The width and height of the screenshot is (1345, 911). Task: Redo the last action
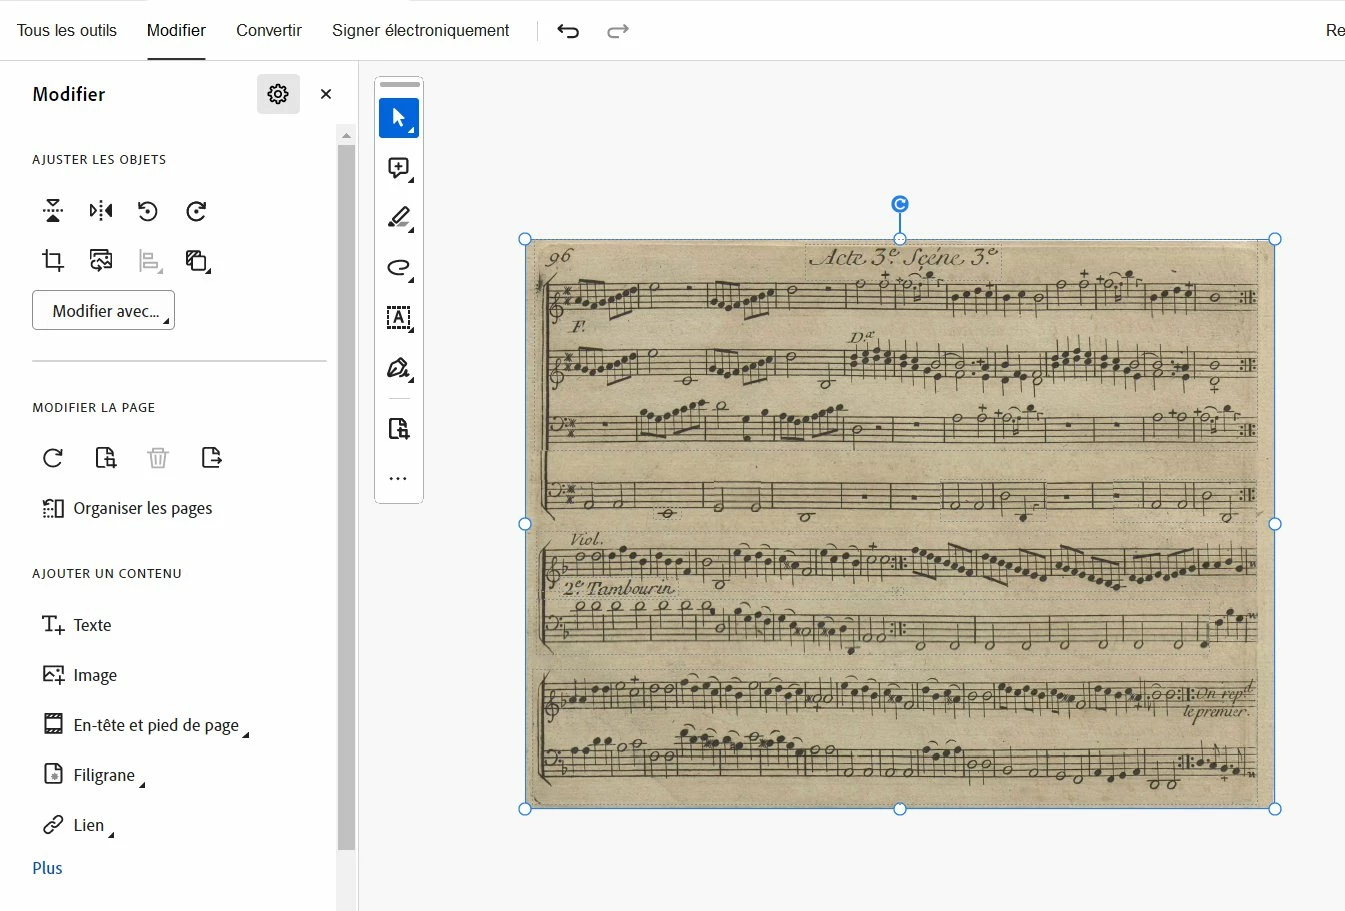coord(618,31)
